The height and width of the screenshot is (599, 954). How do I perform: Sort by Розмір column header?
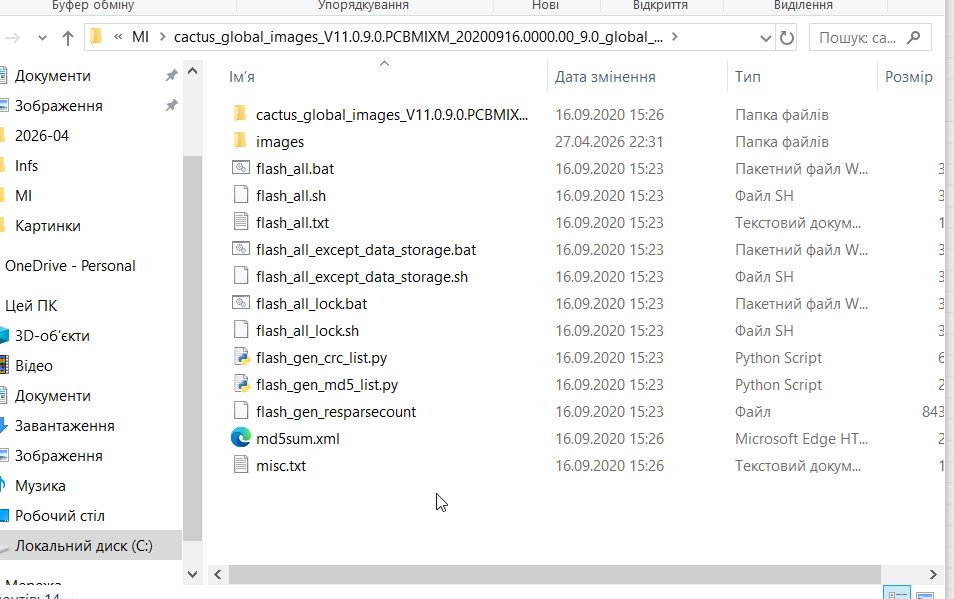coord(908,77)
